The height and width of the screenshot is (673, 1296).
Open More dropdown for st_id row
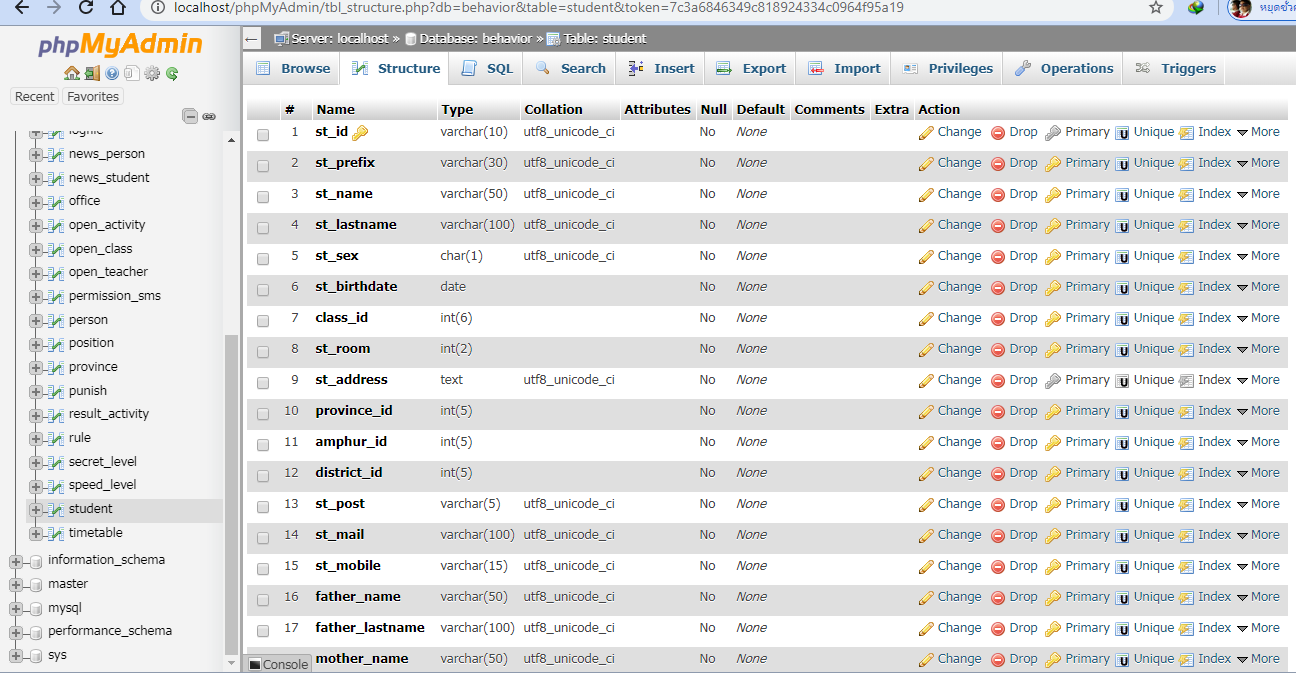[x=1258, y=132]
